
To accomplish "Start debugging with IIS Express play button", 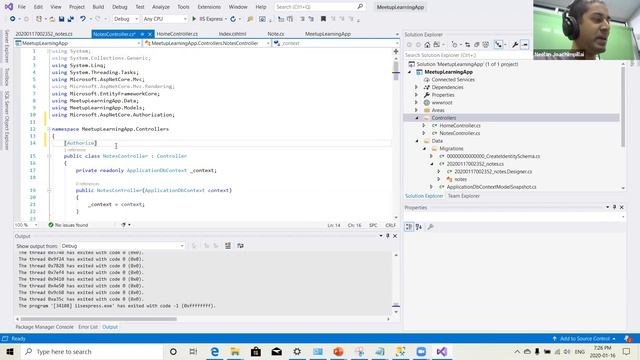I will click(194, 19).
